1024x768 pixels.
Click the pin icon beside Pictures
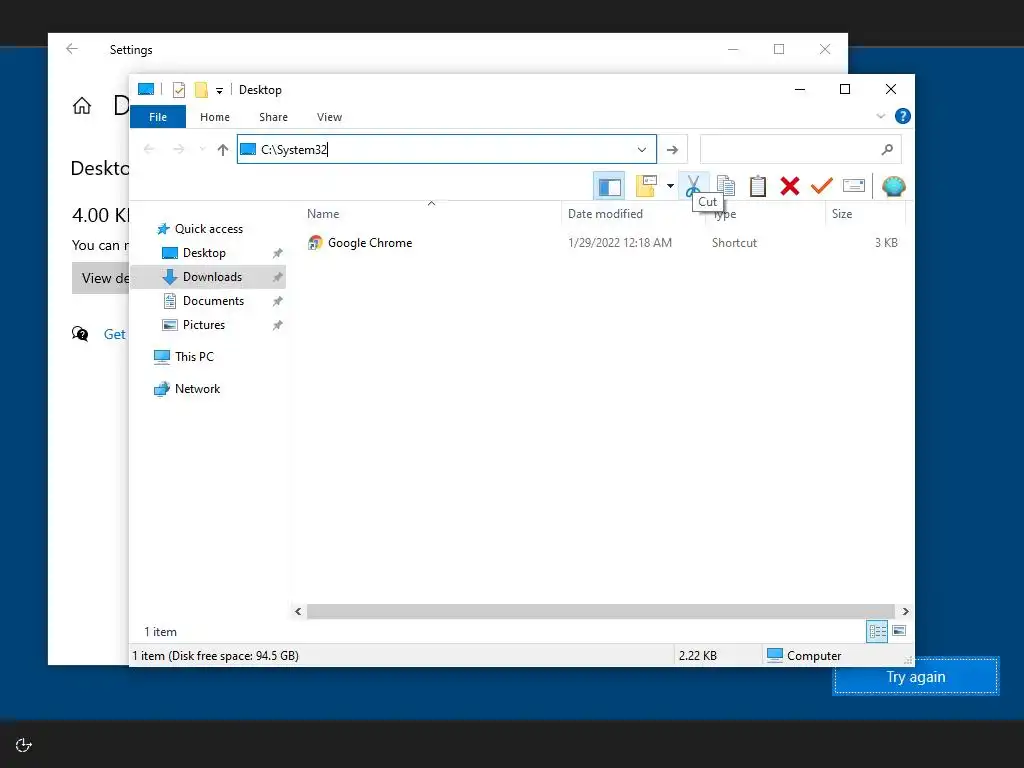pos(278,325)
